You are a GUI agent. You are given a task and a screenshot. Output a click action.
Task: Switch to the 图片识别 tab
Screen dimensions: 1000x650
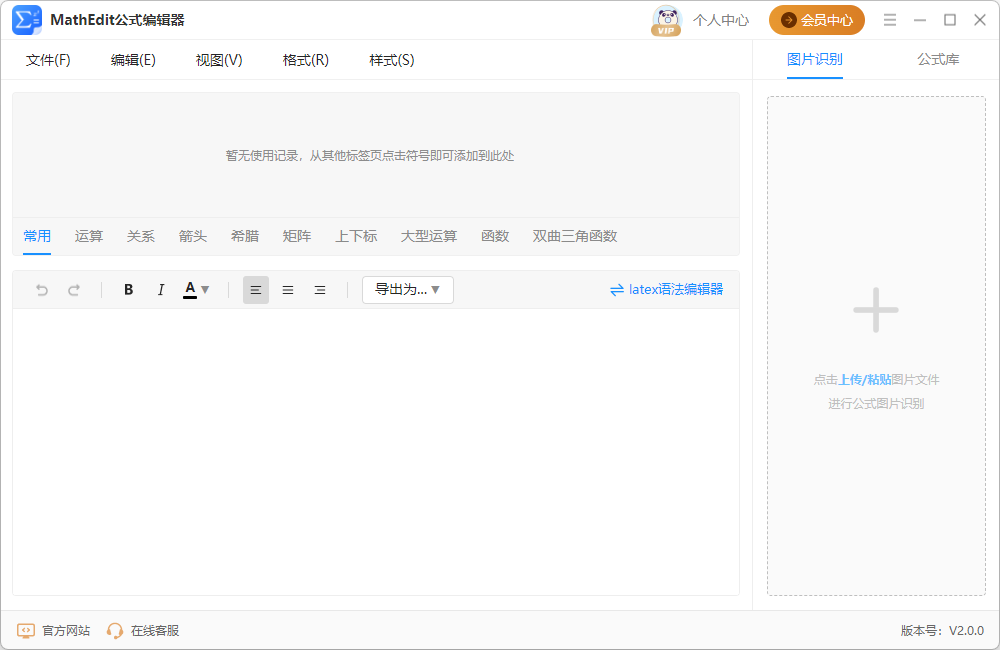[814, 59]
